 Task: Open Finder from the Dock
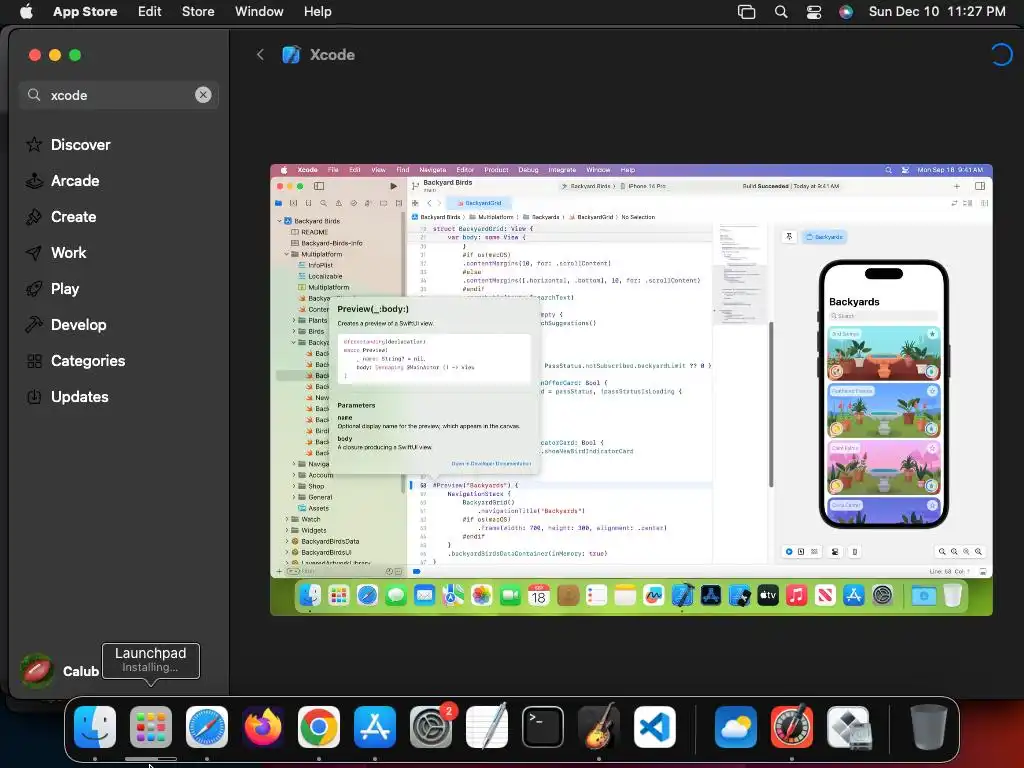coord(95,727)
